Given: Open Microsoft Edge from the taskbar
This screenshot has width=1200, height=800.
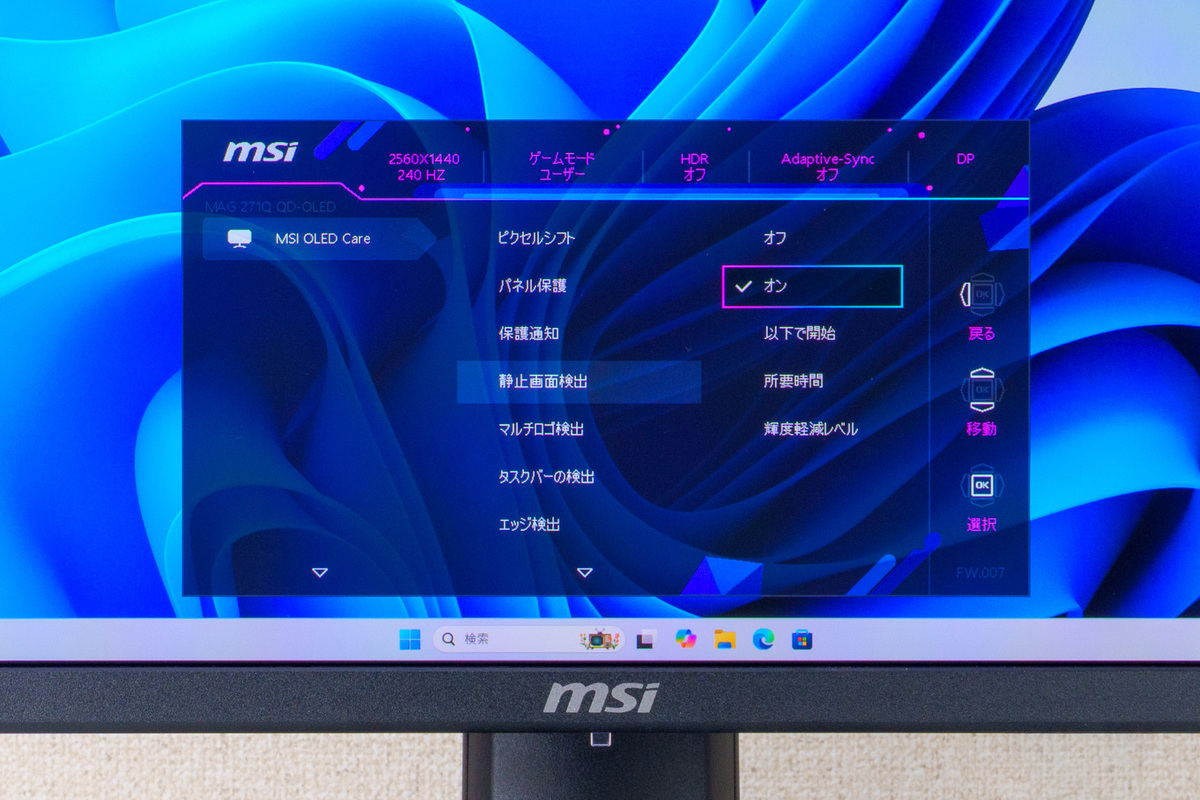Looking at the screenshot, I should pyautogui.click(x=763, y=640).
